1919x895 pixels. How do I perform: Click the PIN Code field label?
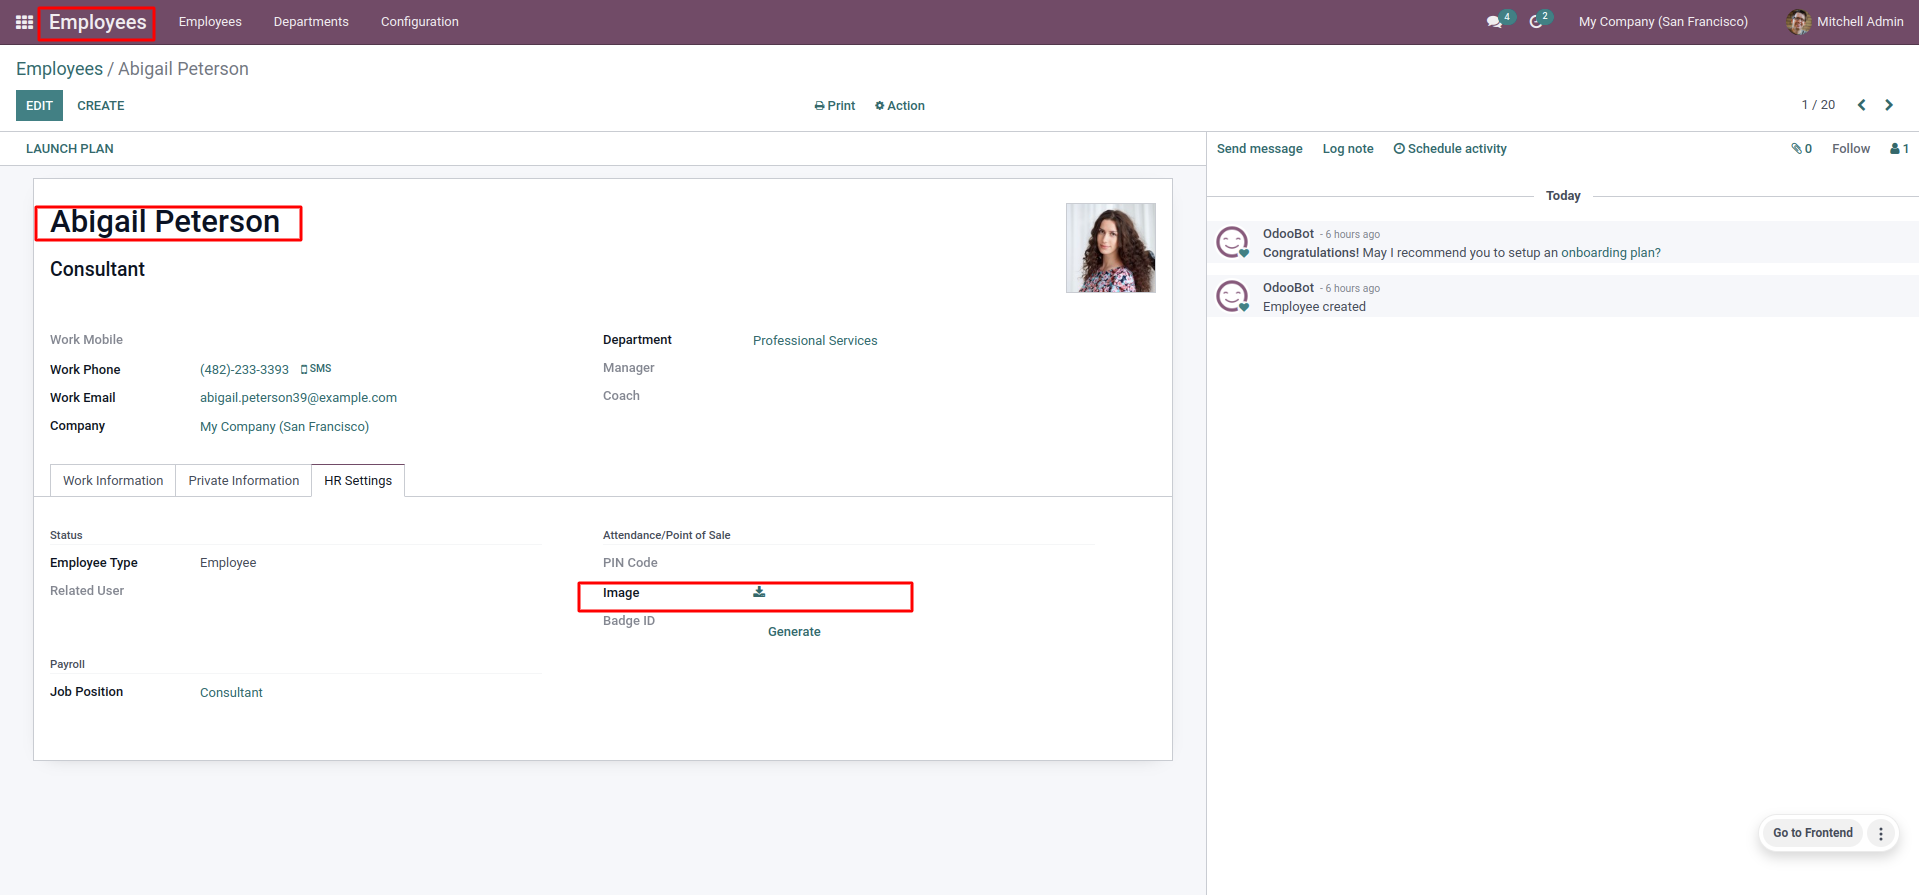630,563
